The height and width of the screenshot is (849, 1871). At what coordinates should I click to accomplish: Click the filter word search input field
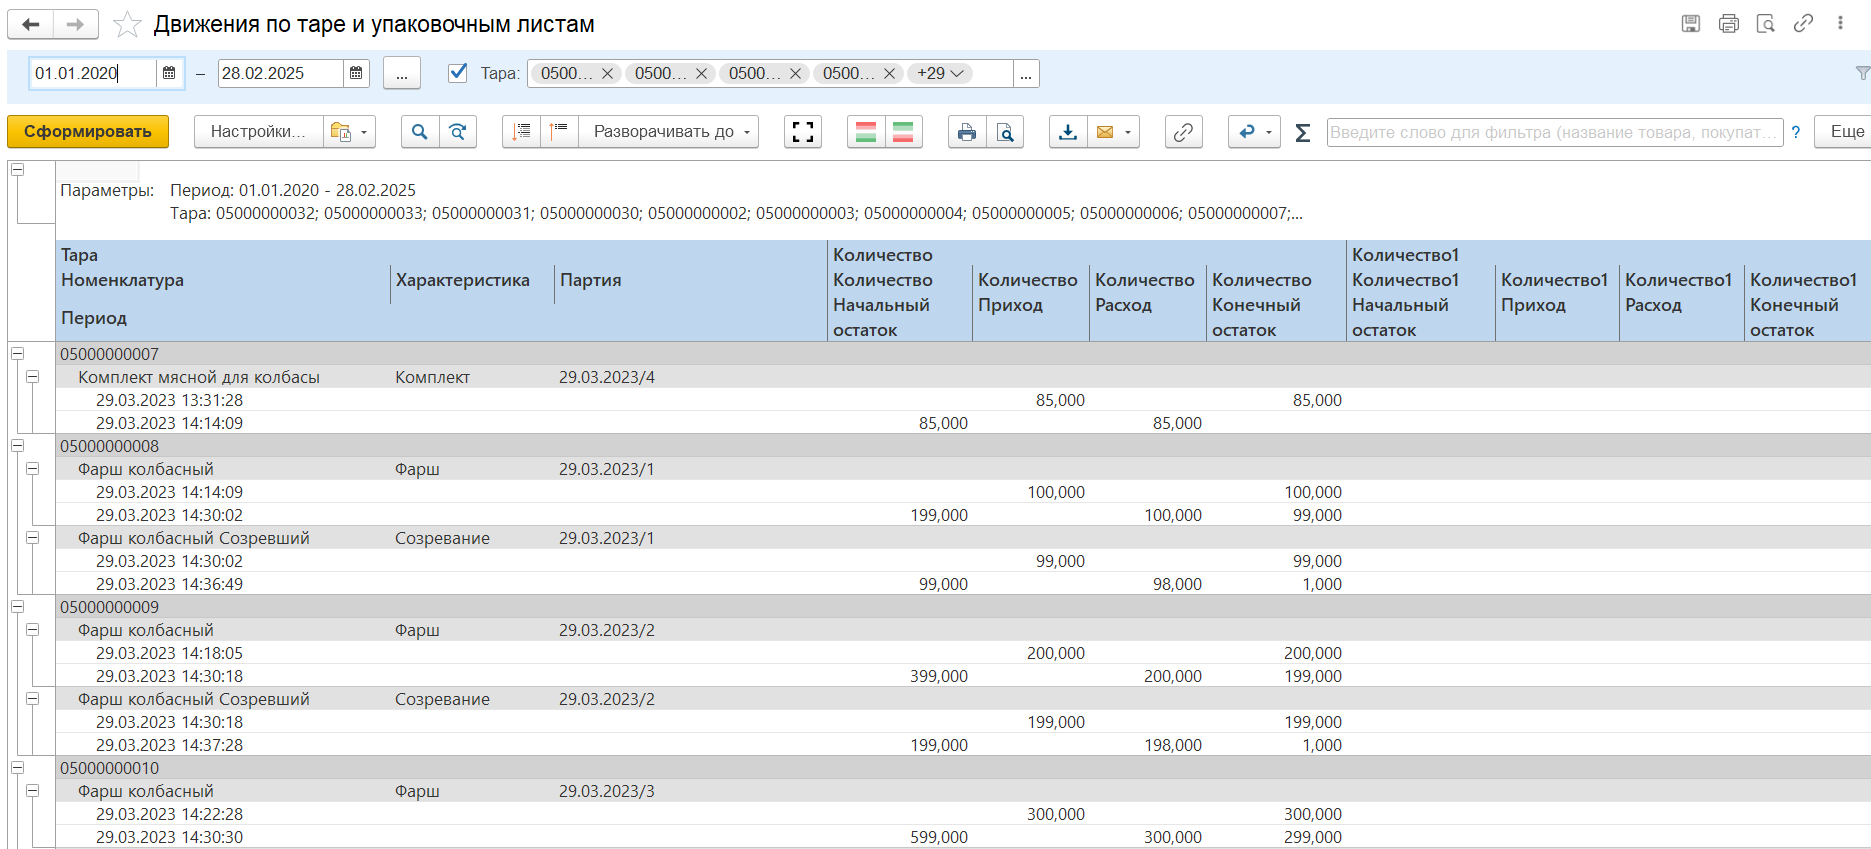click(x=1553, y=132)
